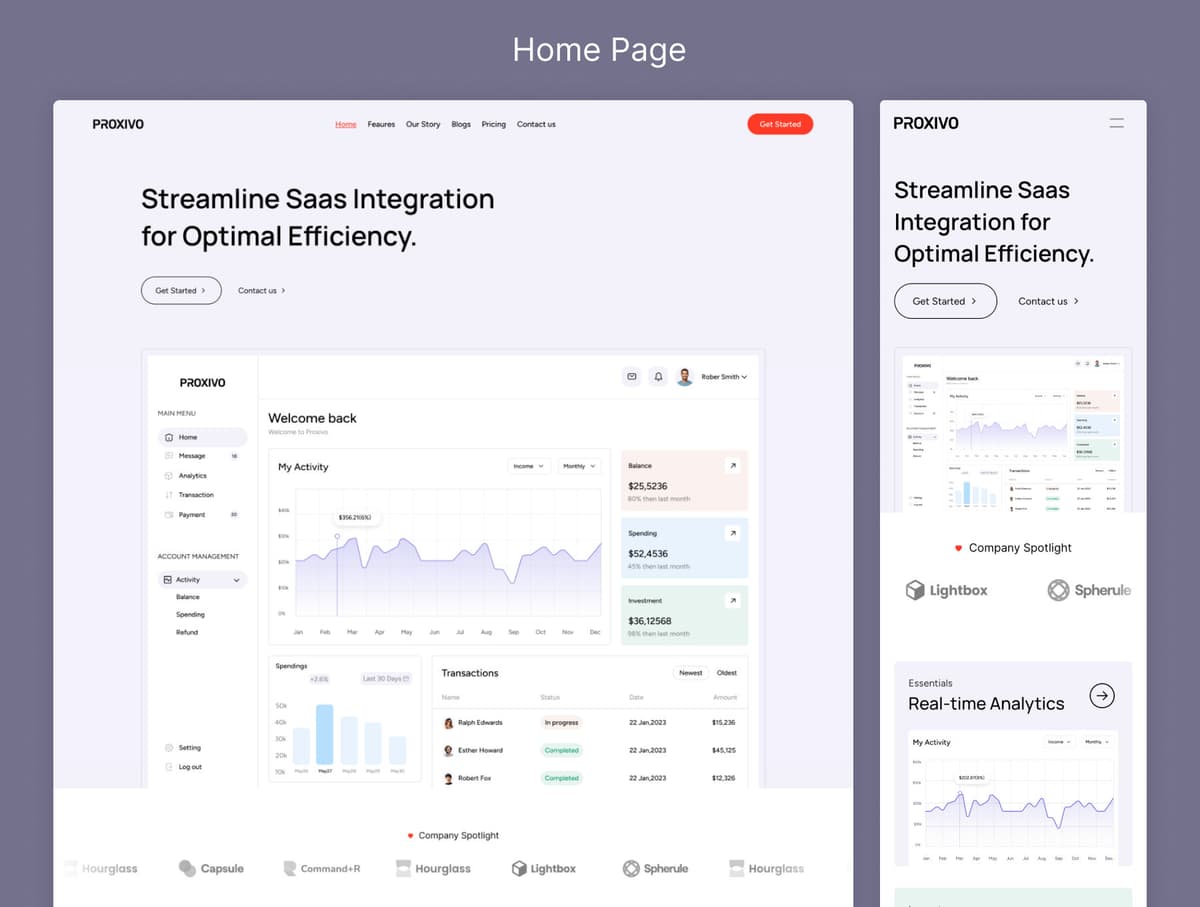Expand the Rober Smith profile menu

(x=724, y=377)
